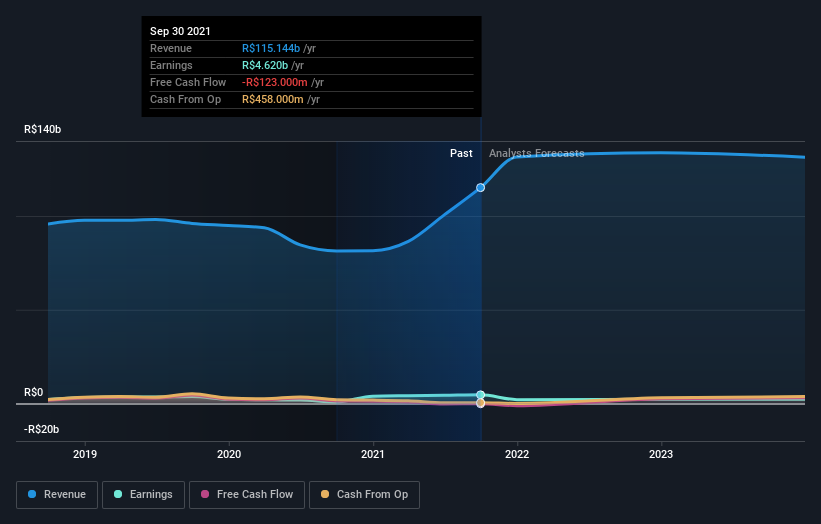Select the 2020 x-axis label
This screenshot has width=821, height=524.
(229, 454)
